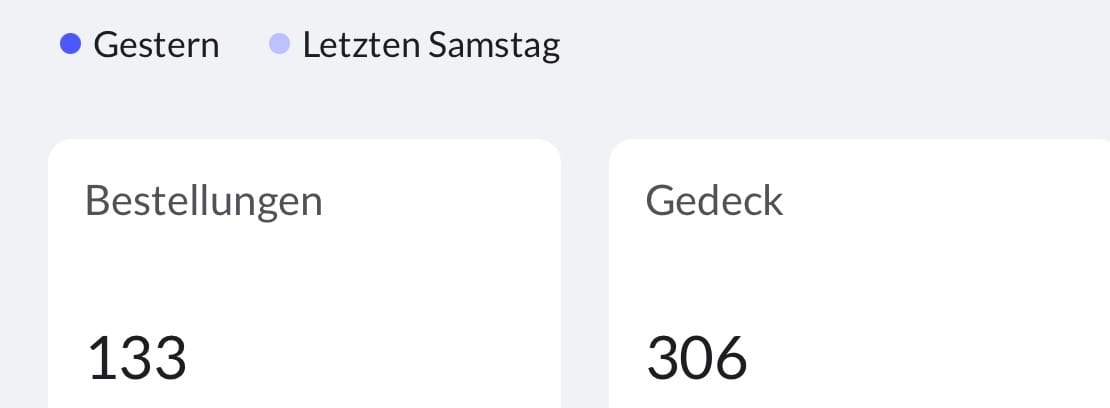Toggle the Letzten Samstag legend entry

(415, 45)
